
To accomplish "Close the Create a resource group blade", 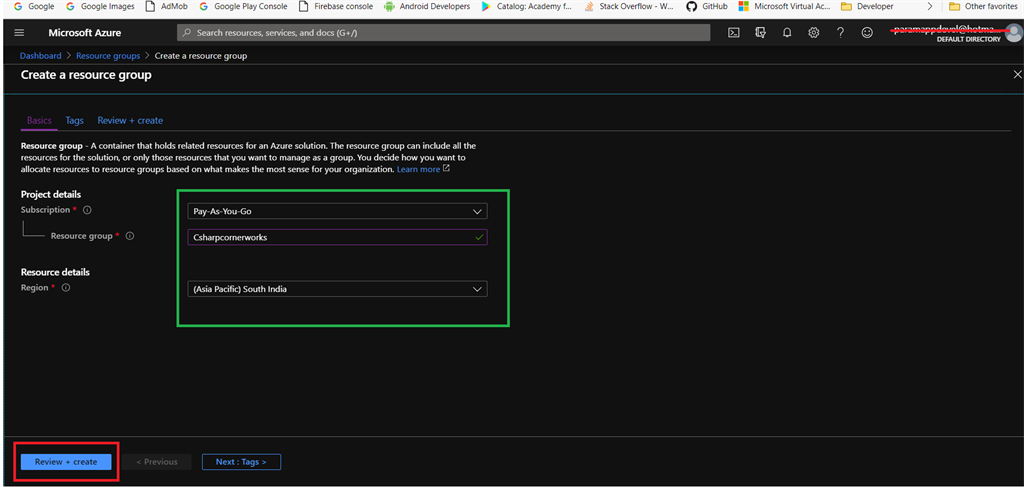I will point(1016,75).
